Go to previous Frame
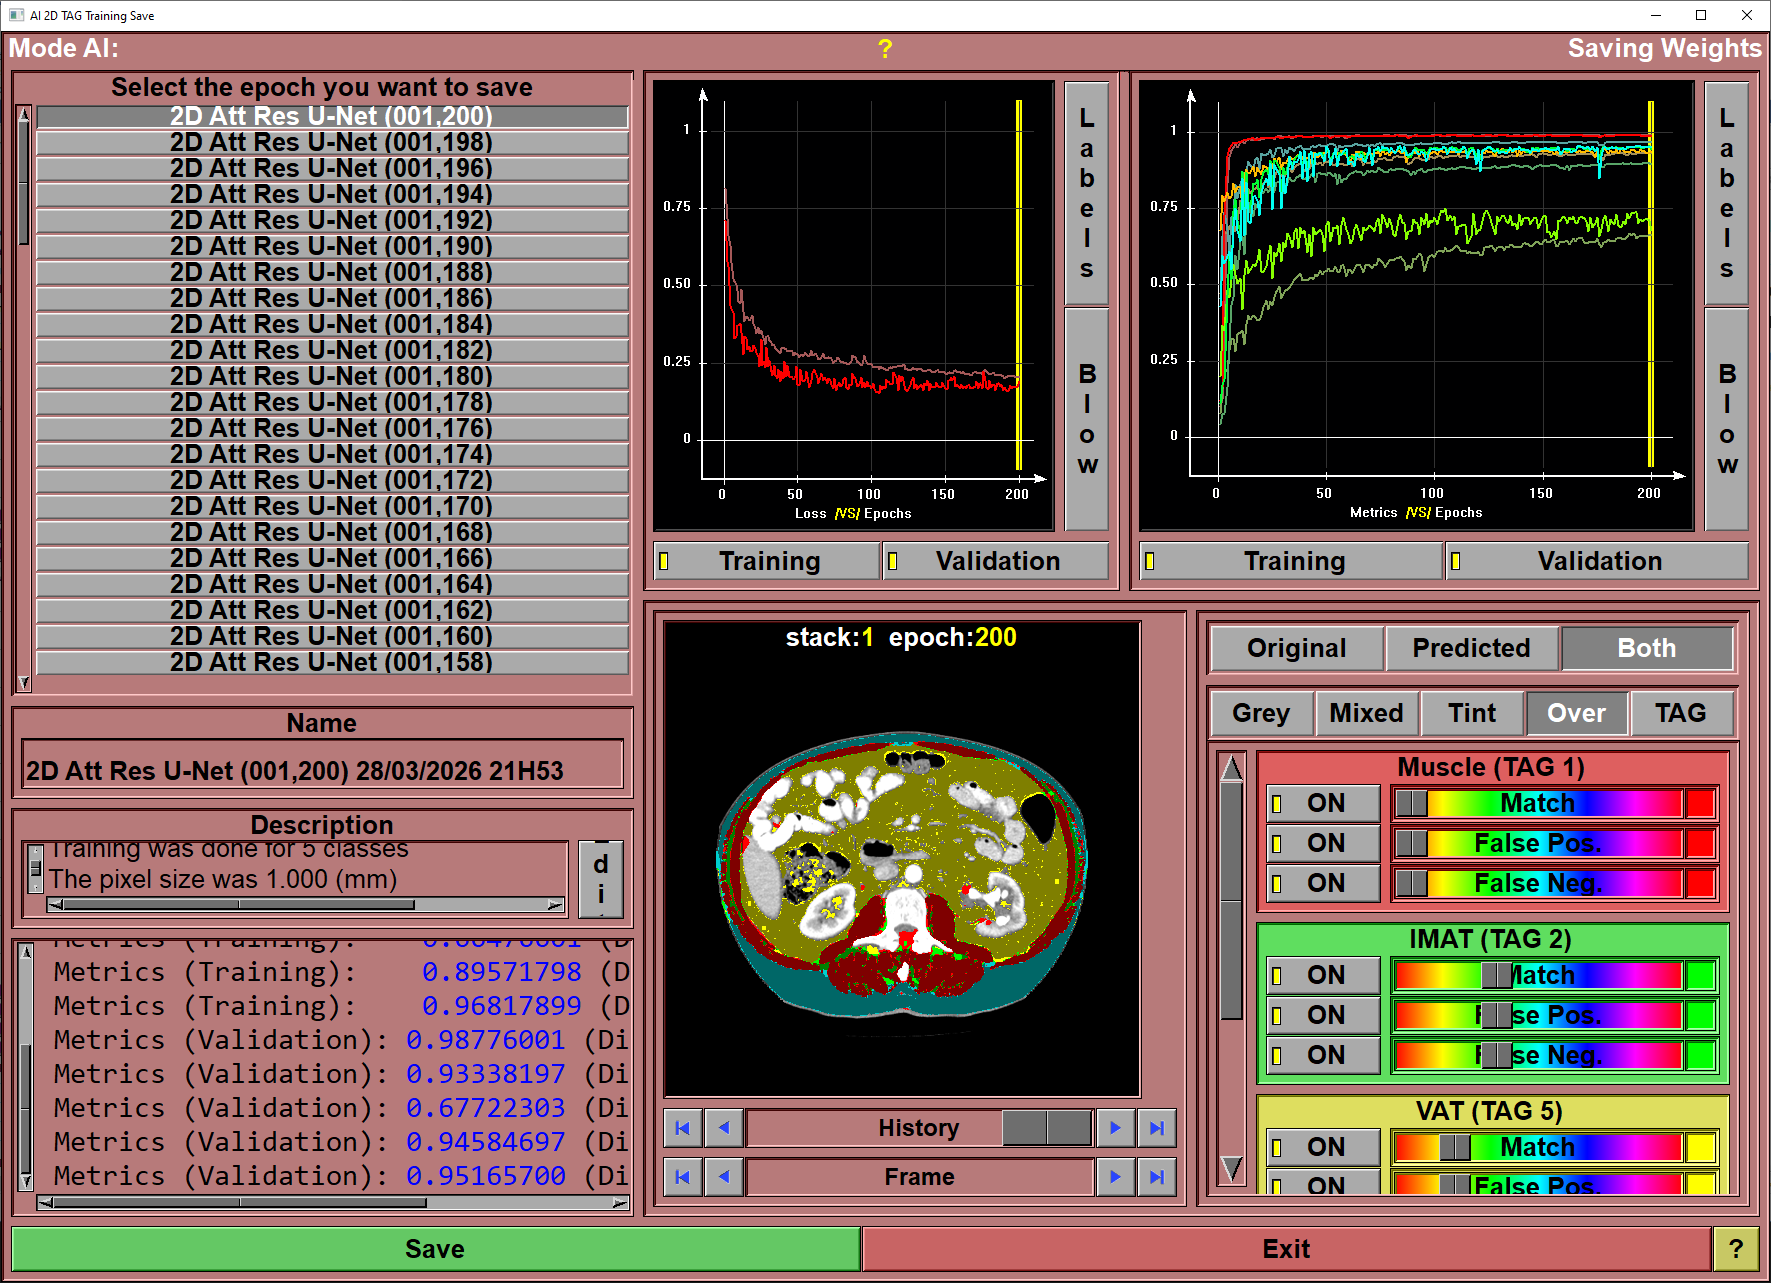Screen dimensions: 1771x1283 tap(724, 1177)
